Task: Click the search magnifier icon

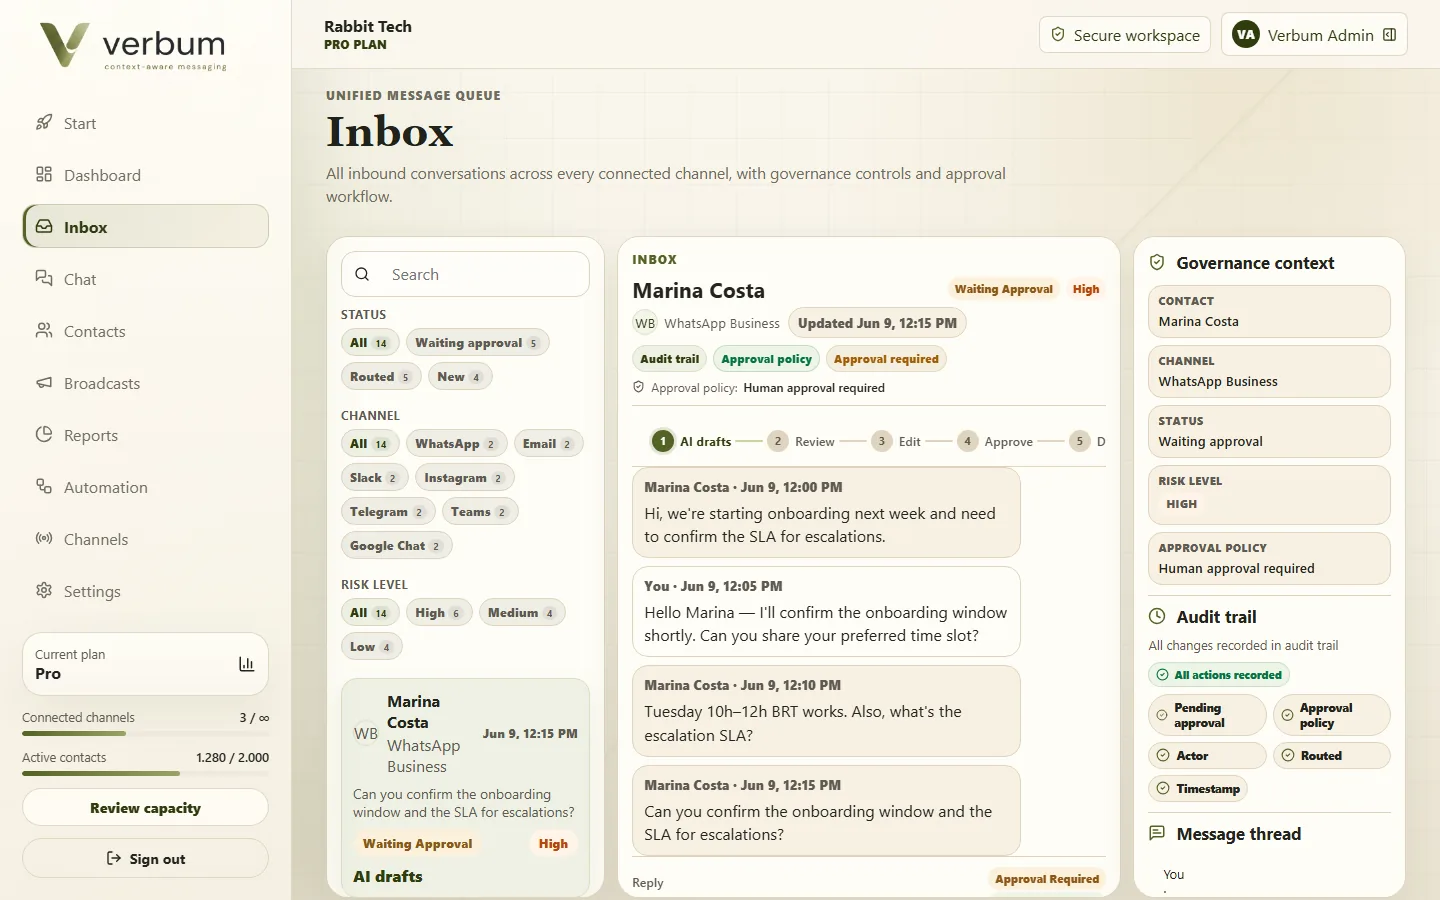Action: [363, 274]
